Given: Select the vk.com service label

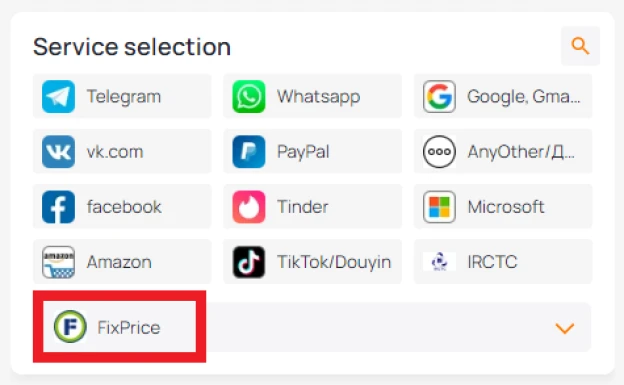Looking at the screenshot, I should [x=115, y=152].
